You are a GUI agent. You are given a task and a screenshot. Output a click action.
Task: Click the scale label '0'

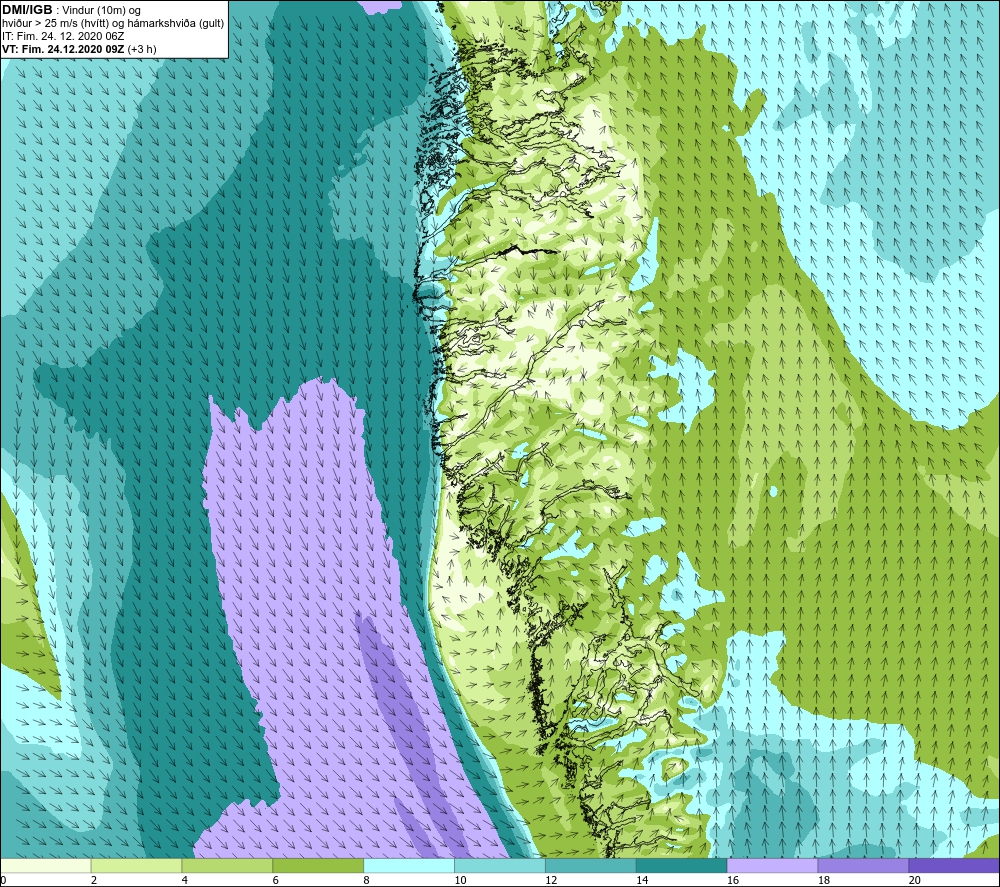point(3,880)
